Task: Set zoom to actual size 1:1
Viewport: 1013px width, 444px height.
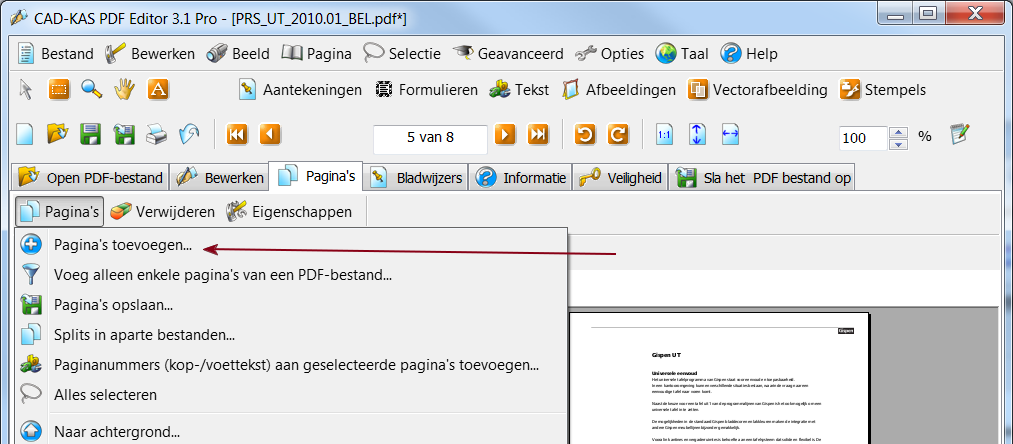Action: click(x=664, y=134)
